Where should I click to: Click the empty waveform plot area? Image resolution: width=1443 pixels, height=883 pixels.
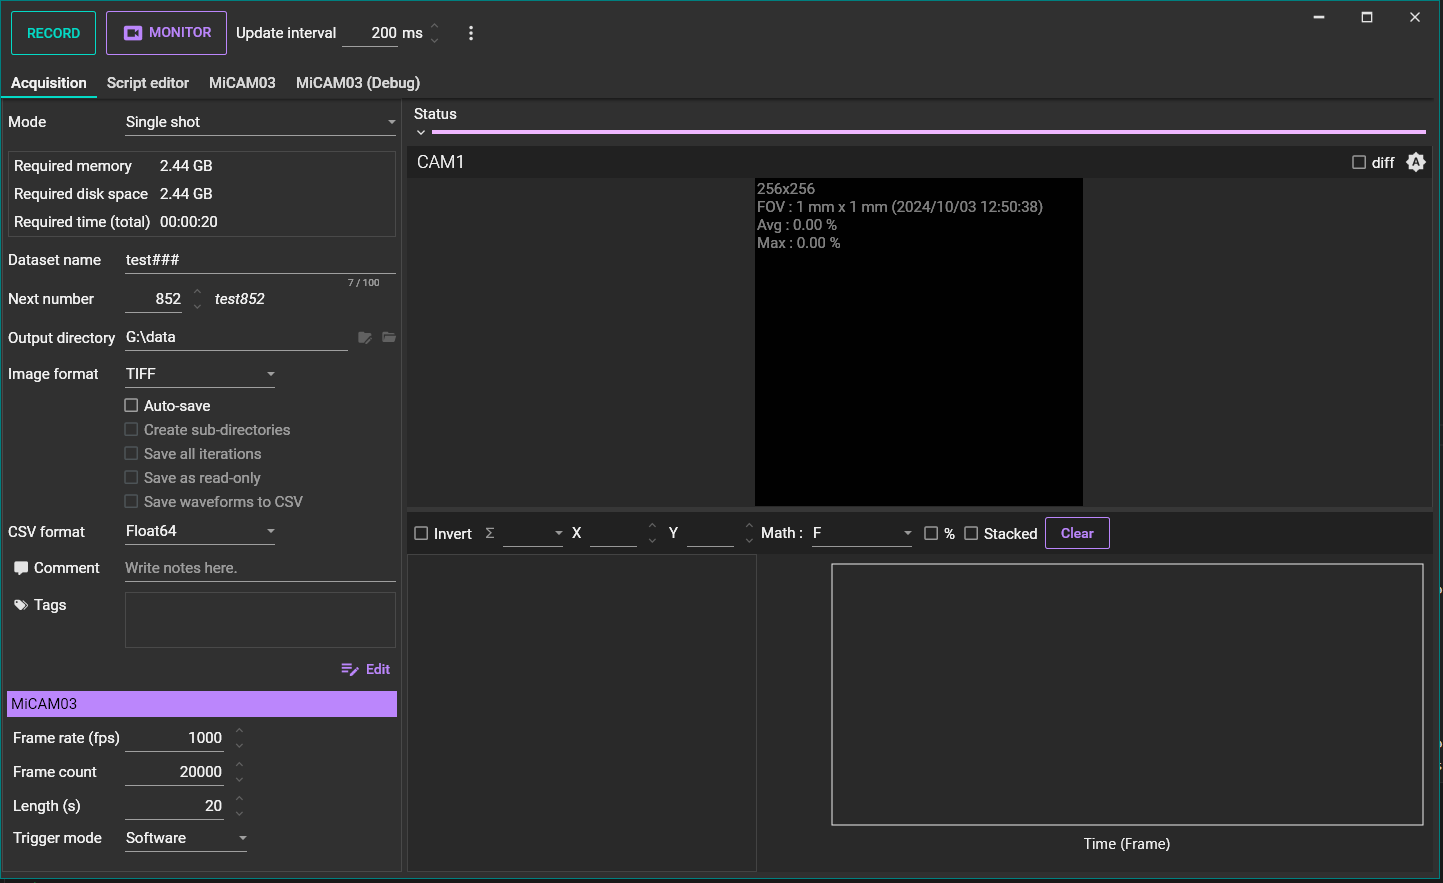1127,695
